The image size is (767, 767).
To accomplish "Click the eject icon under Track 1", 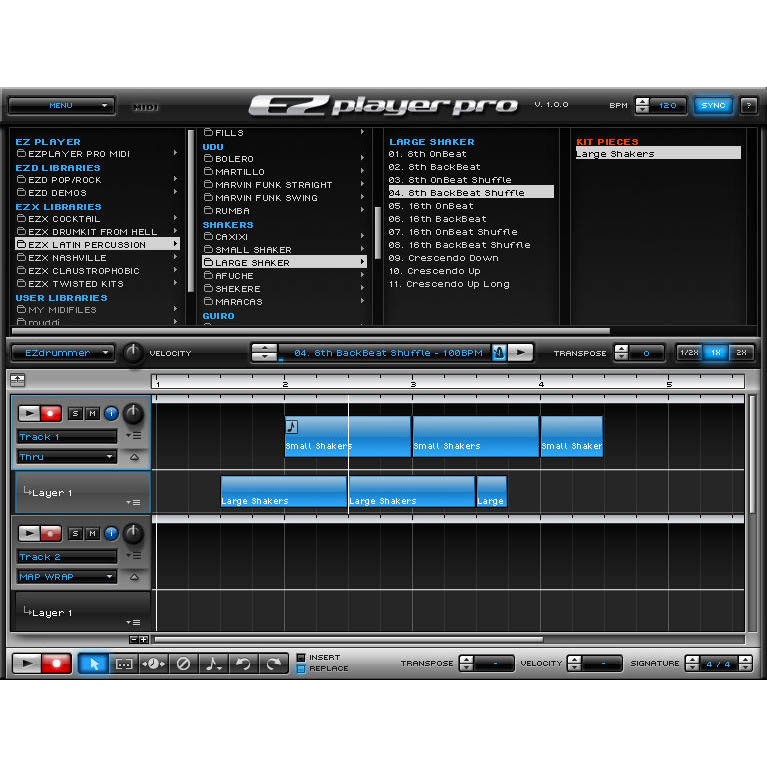I will (x=134, y=457).
